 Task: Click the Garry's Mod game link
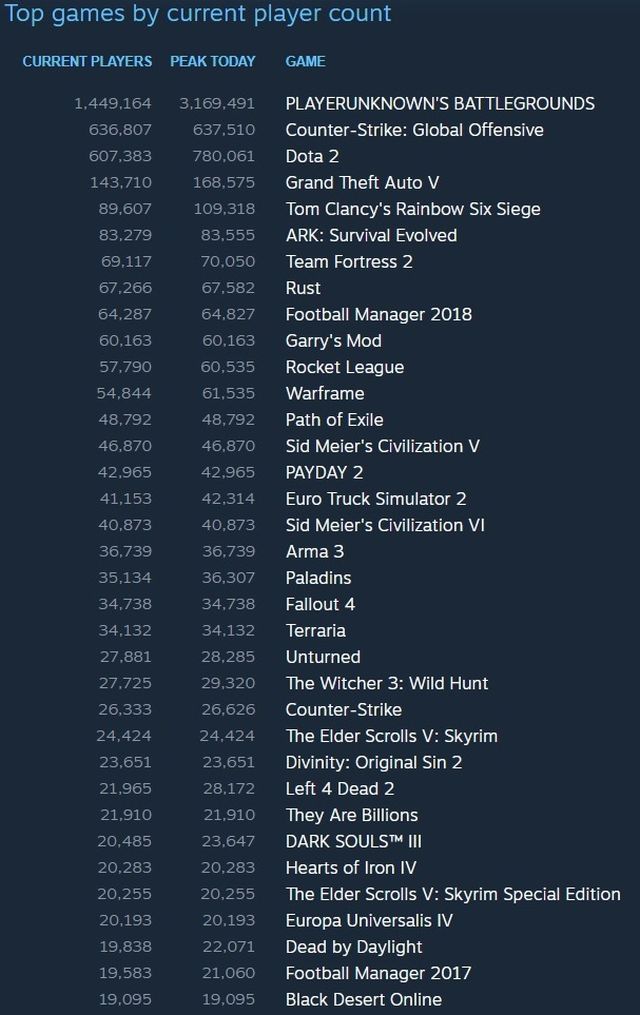point(333,340)
